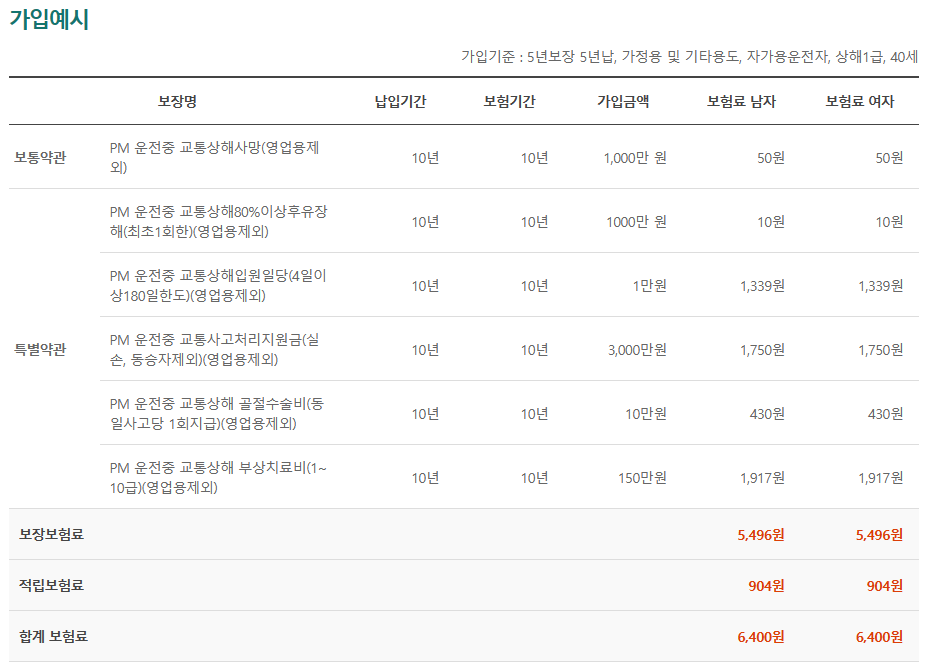Viewport: 928px width, 671px height.
Task: Click 교통사고처리지원금 coverage name
Action: tap(214, 350)
